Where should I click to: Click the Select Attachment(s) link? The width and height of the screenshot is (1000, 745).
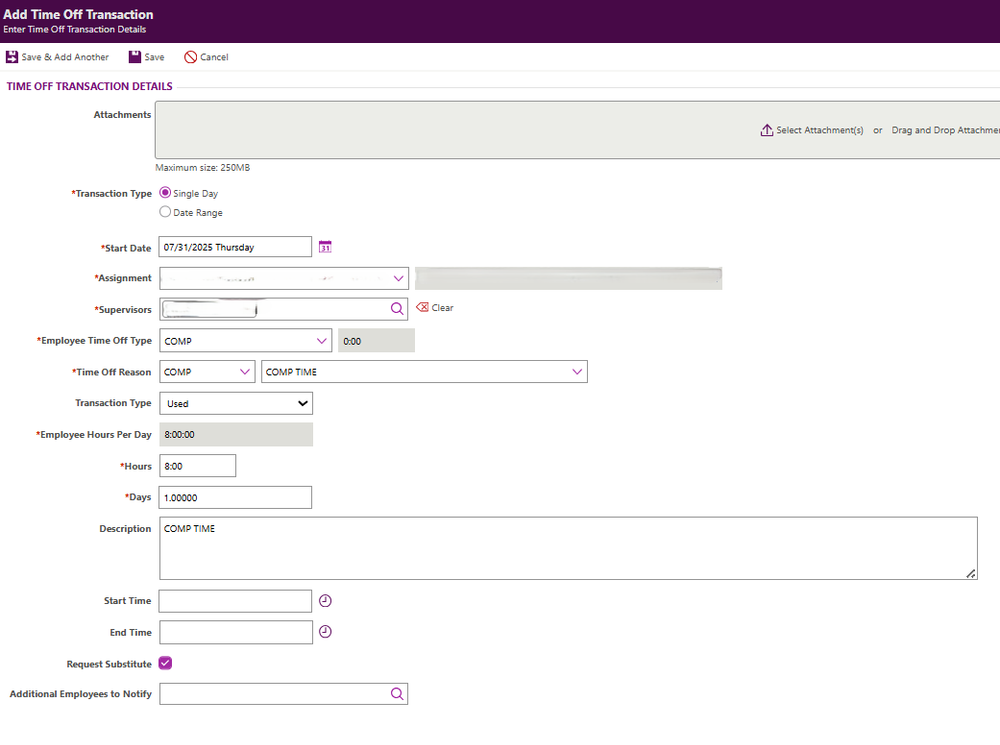[820, 130]
